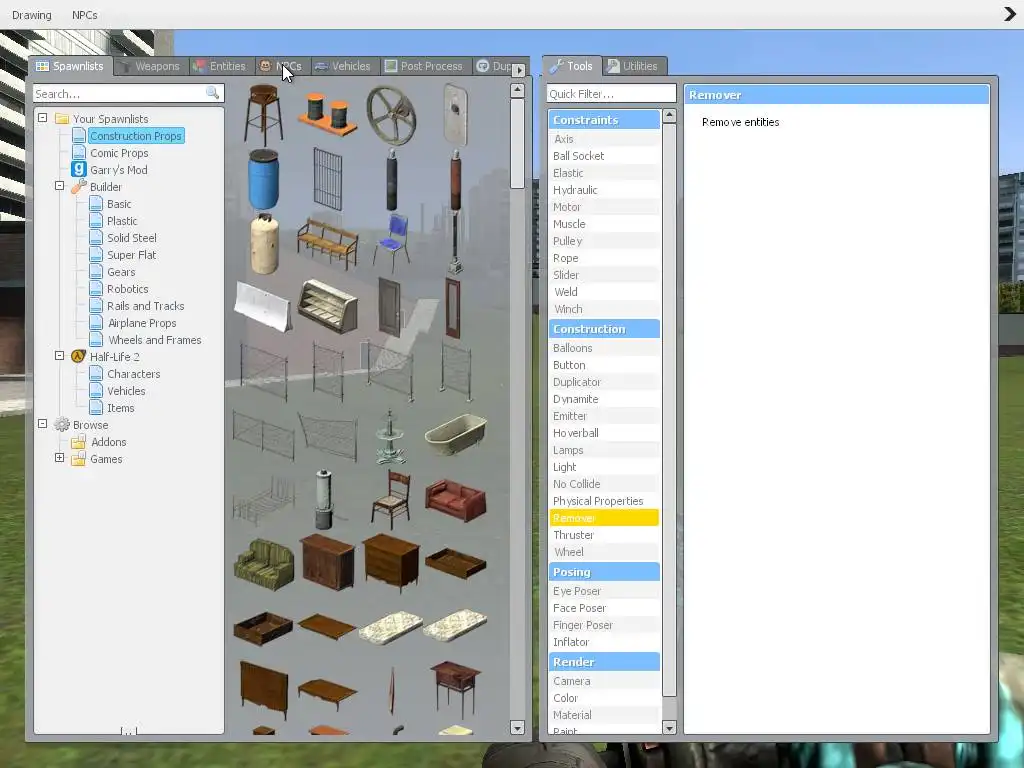
Task: Spawn the wooden dining chair prop
Action: tap(391, 500)
